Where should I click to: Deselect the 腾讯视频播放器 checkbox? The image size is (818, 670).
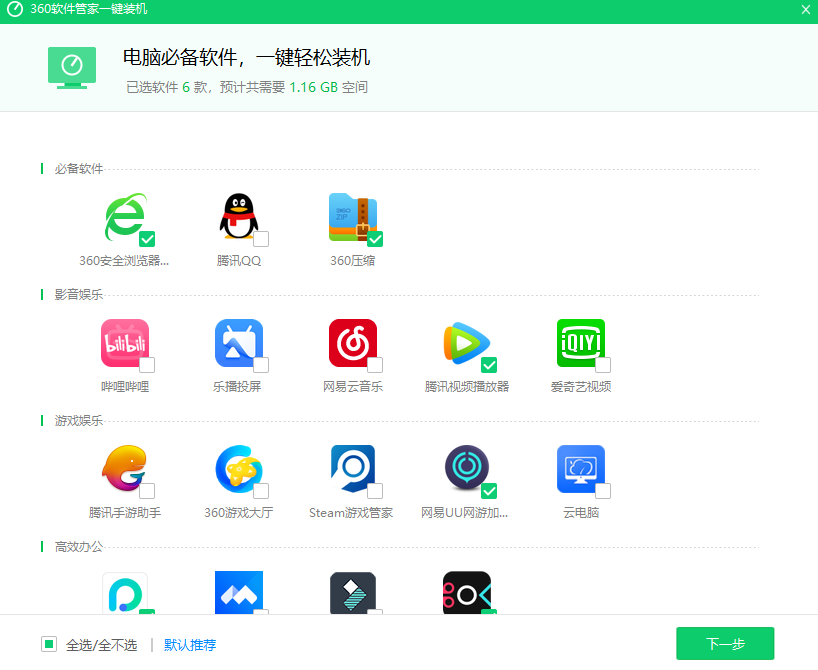pos(489,365)
